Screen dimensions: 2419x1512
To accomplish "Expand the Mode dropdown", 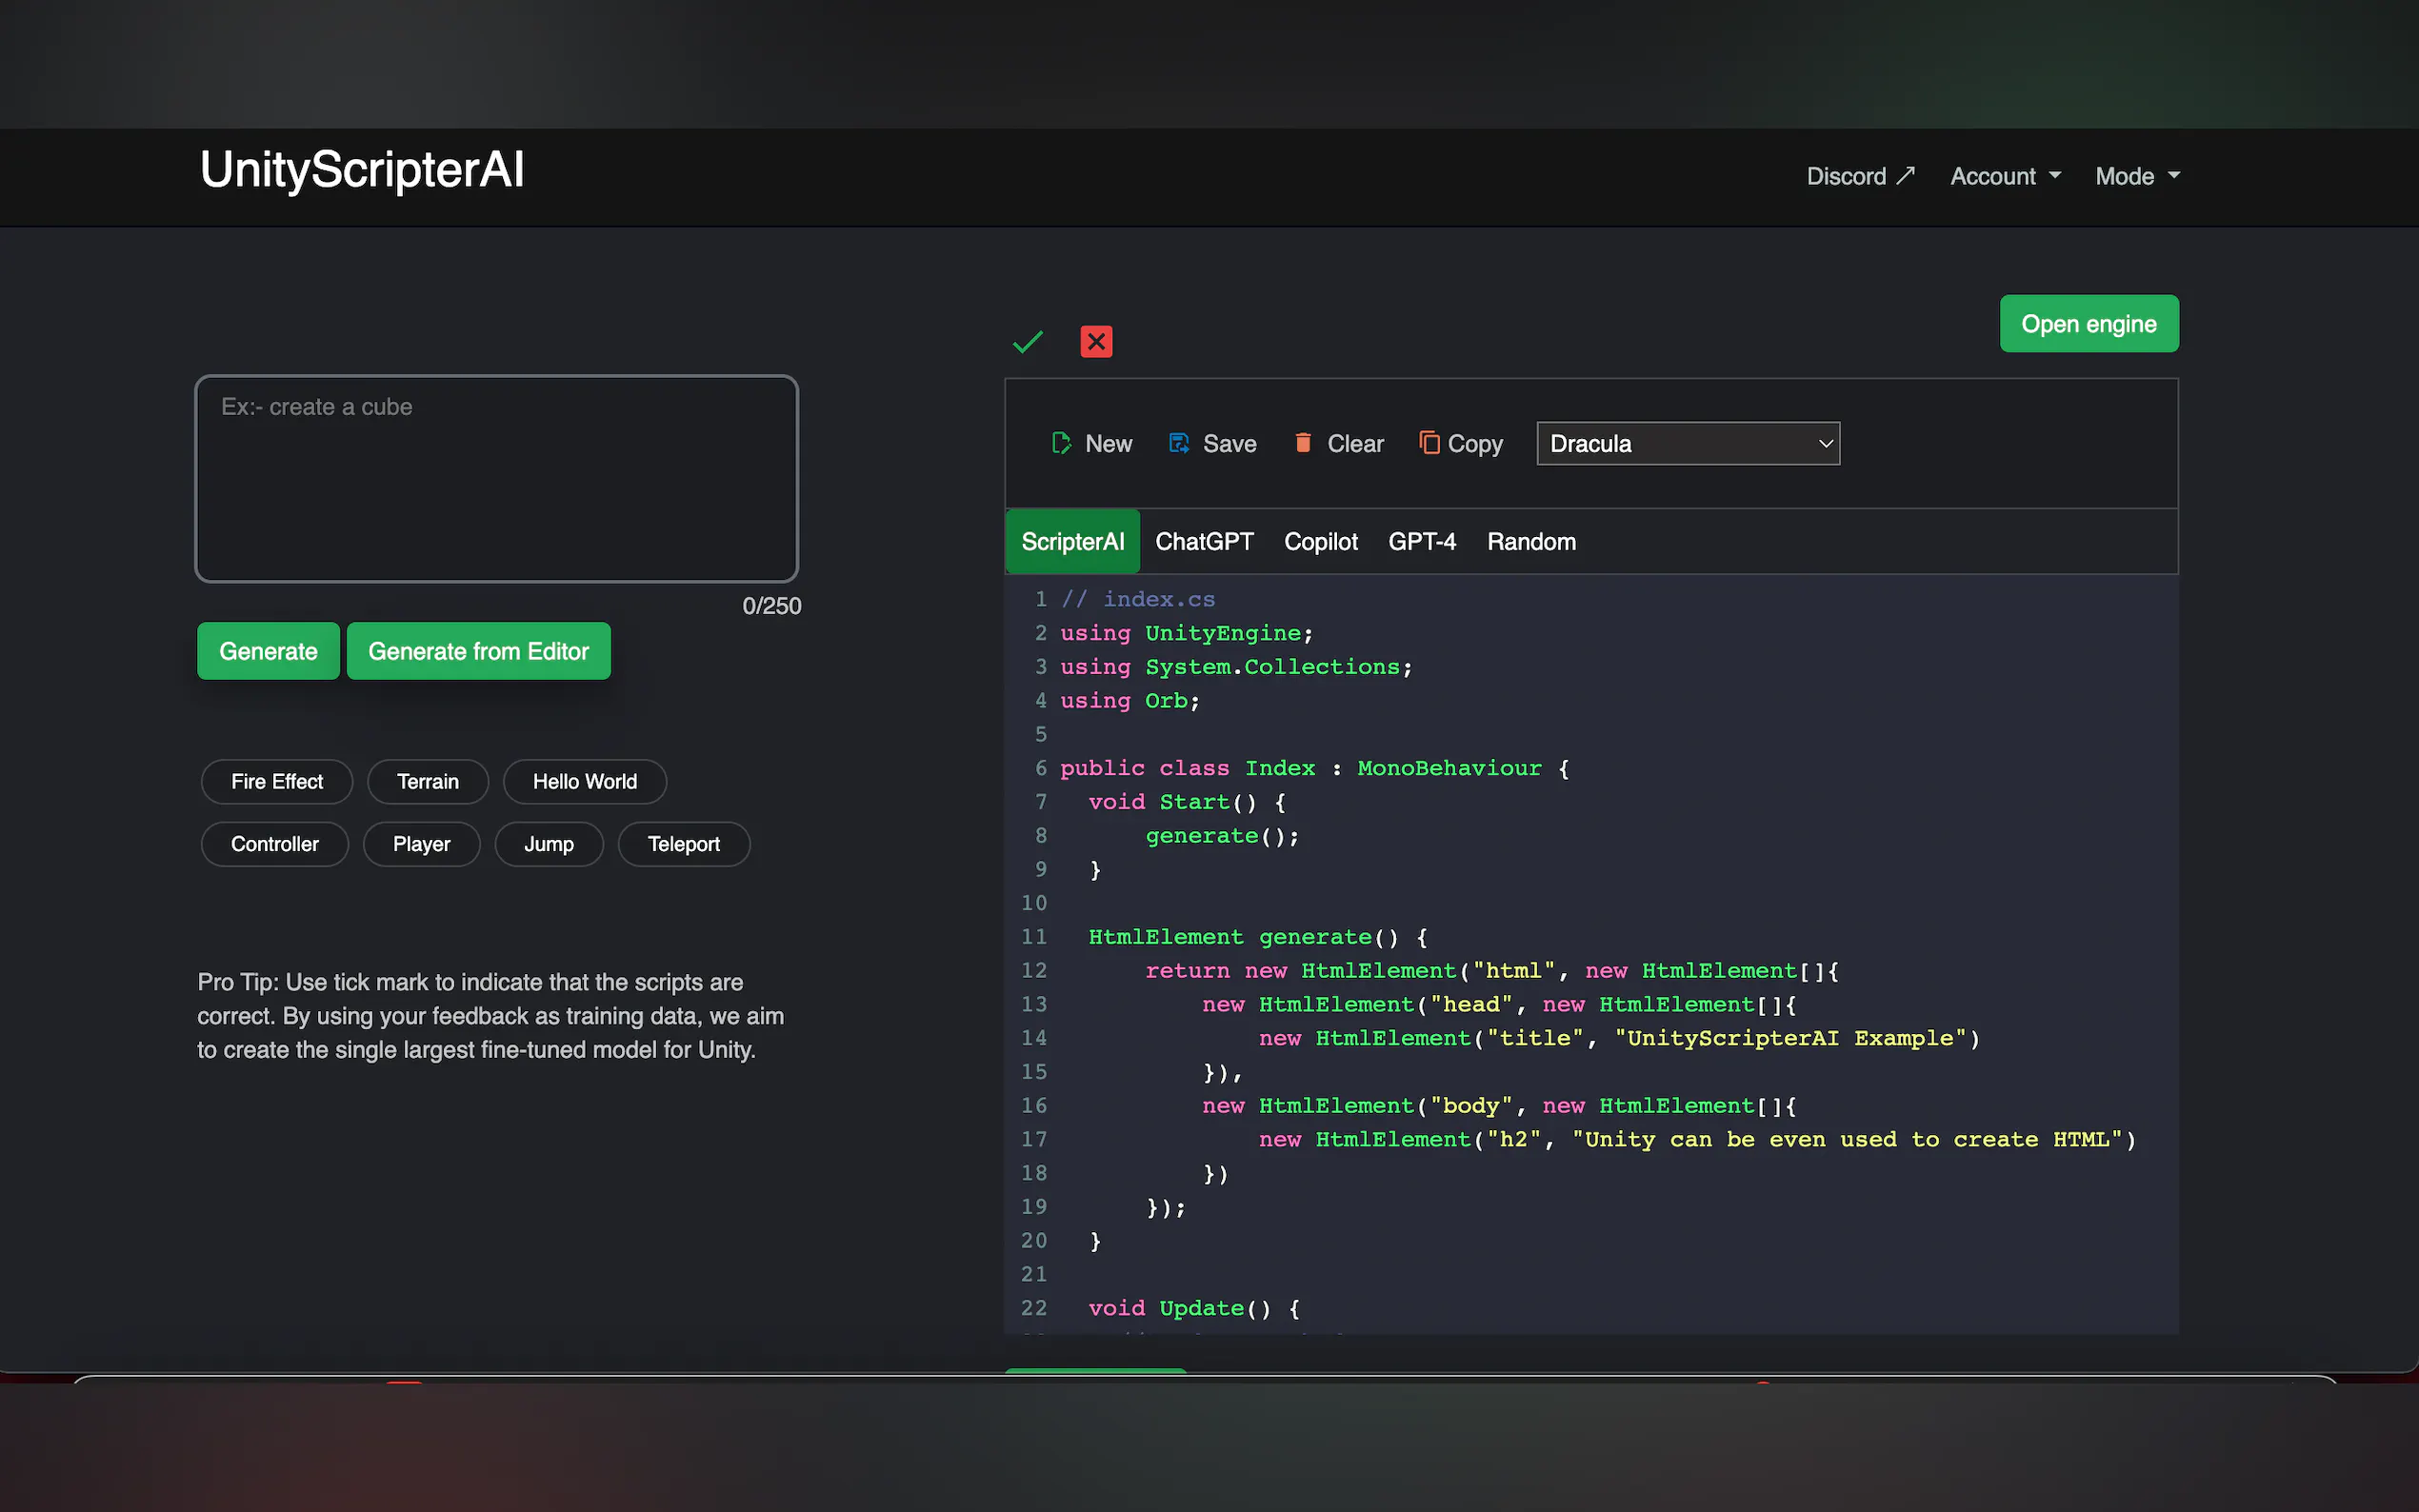I will tap(2137, 176).
